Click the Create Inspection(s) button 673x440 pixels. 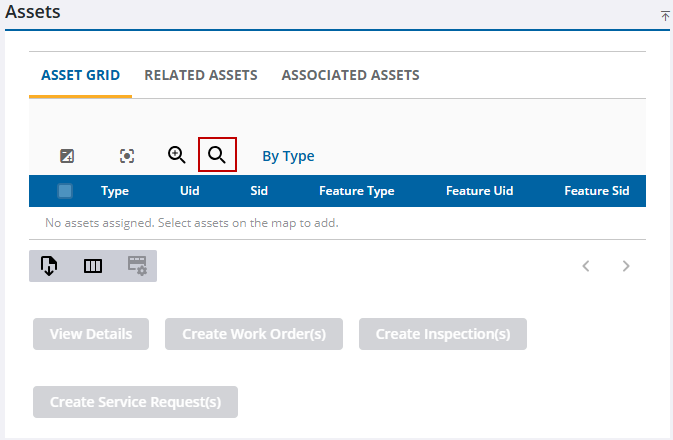(442, 334)
